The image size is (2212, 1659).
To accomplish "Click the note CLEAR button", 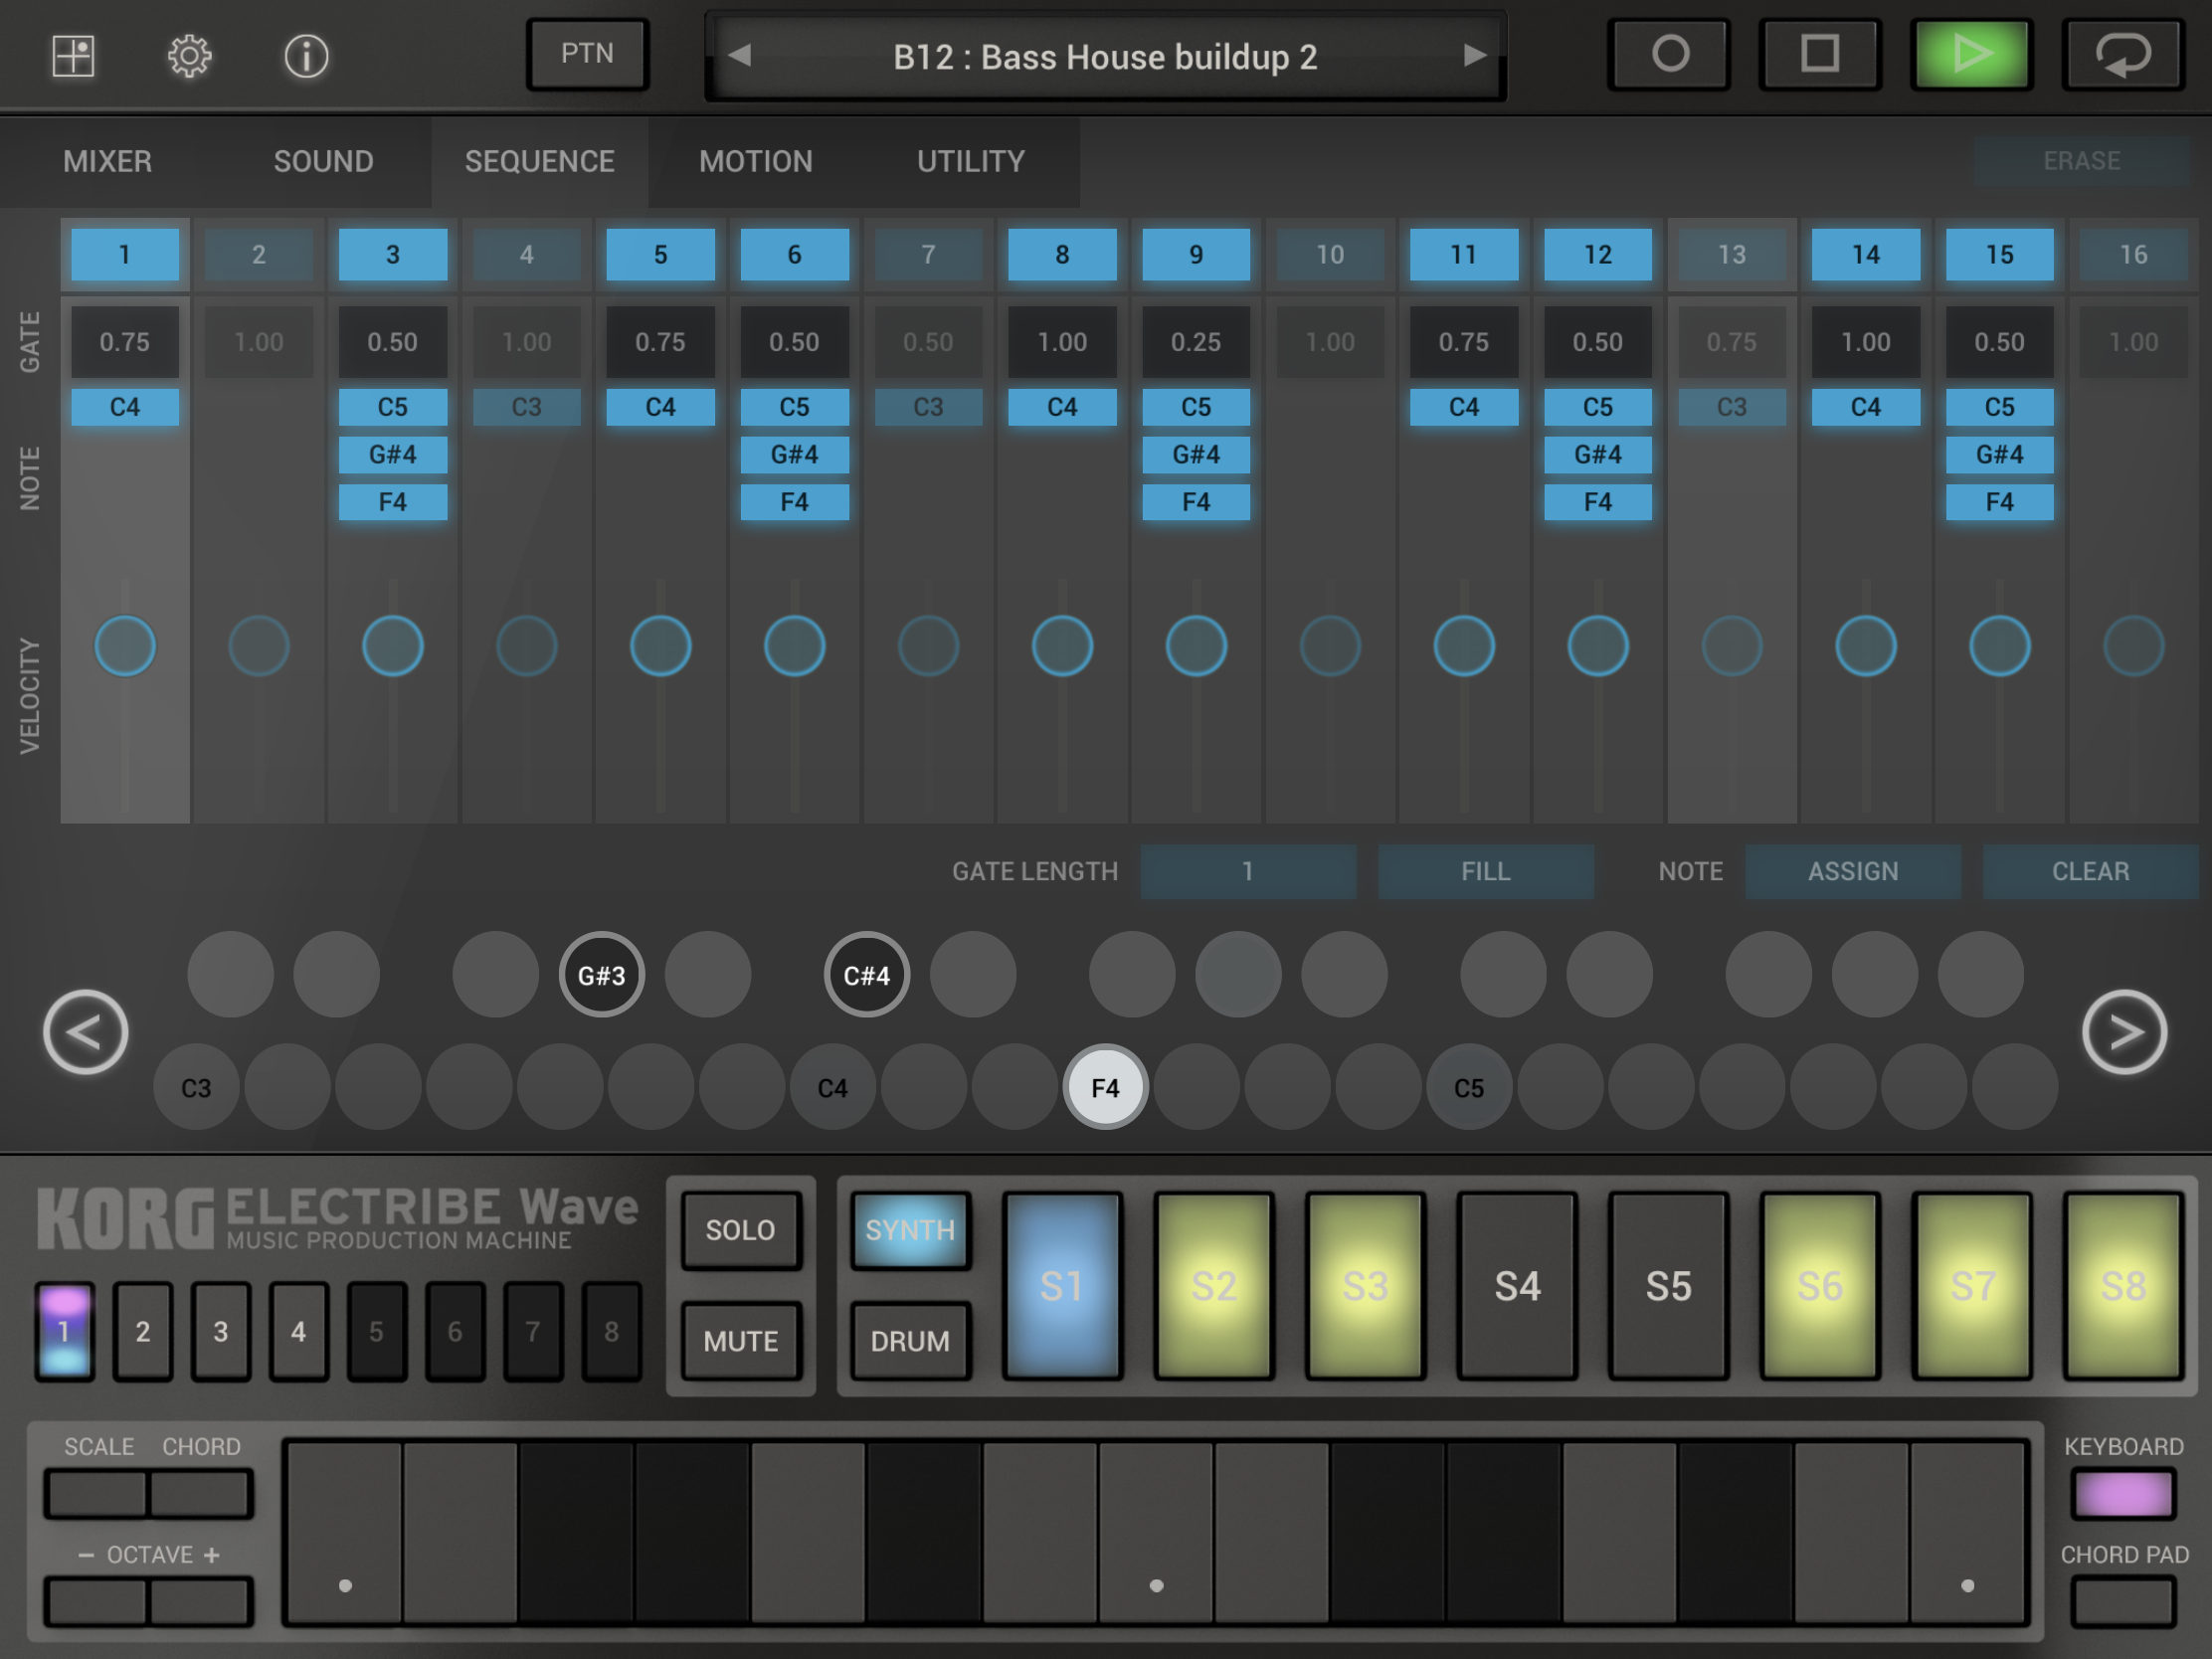I will pos(2091,871).
